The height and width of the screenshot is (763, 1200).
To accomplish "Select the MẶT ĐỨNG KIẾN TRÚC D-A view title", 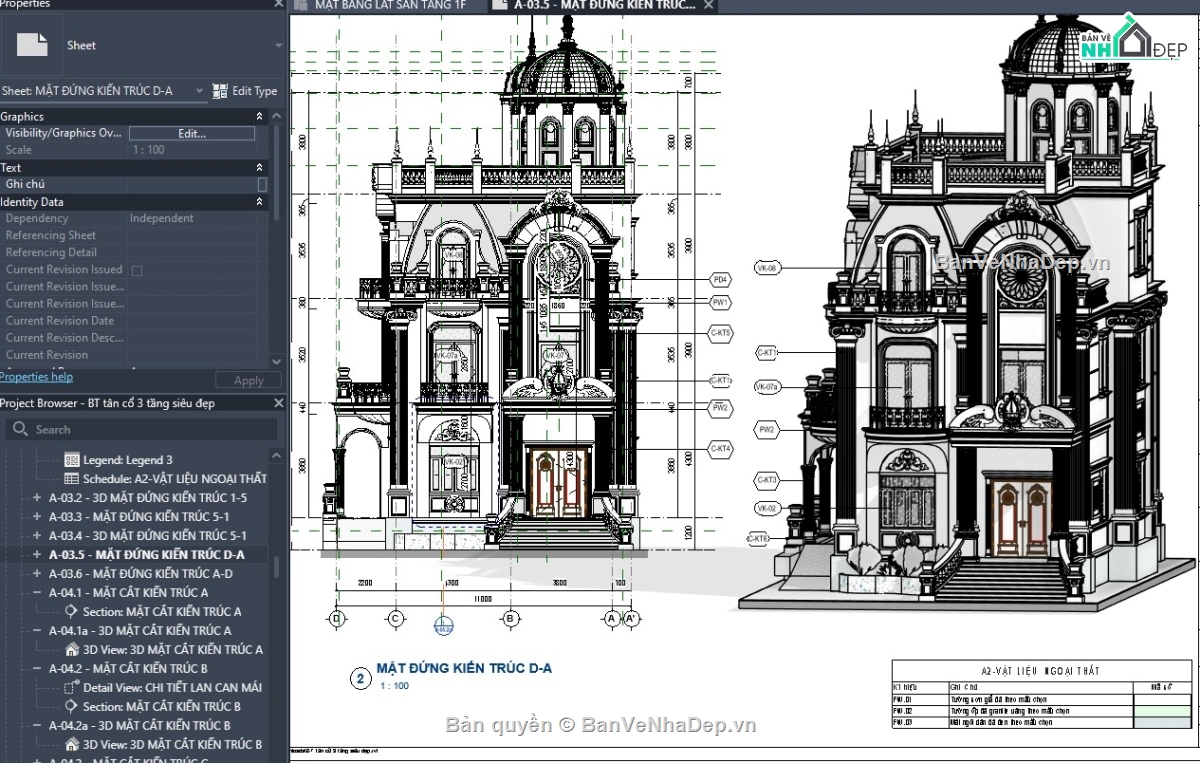I will click(x=464, y=668).
